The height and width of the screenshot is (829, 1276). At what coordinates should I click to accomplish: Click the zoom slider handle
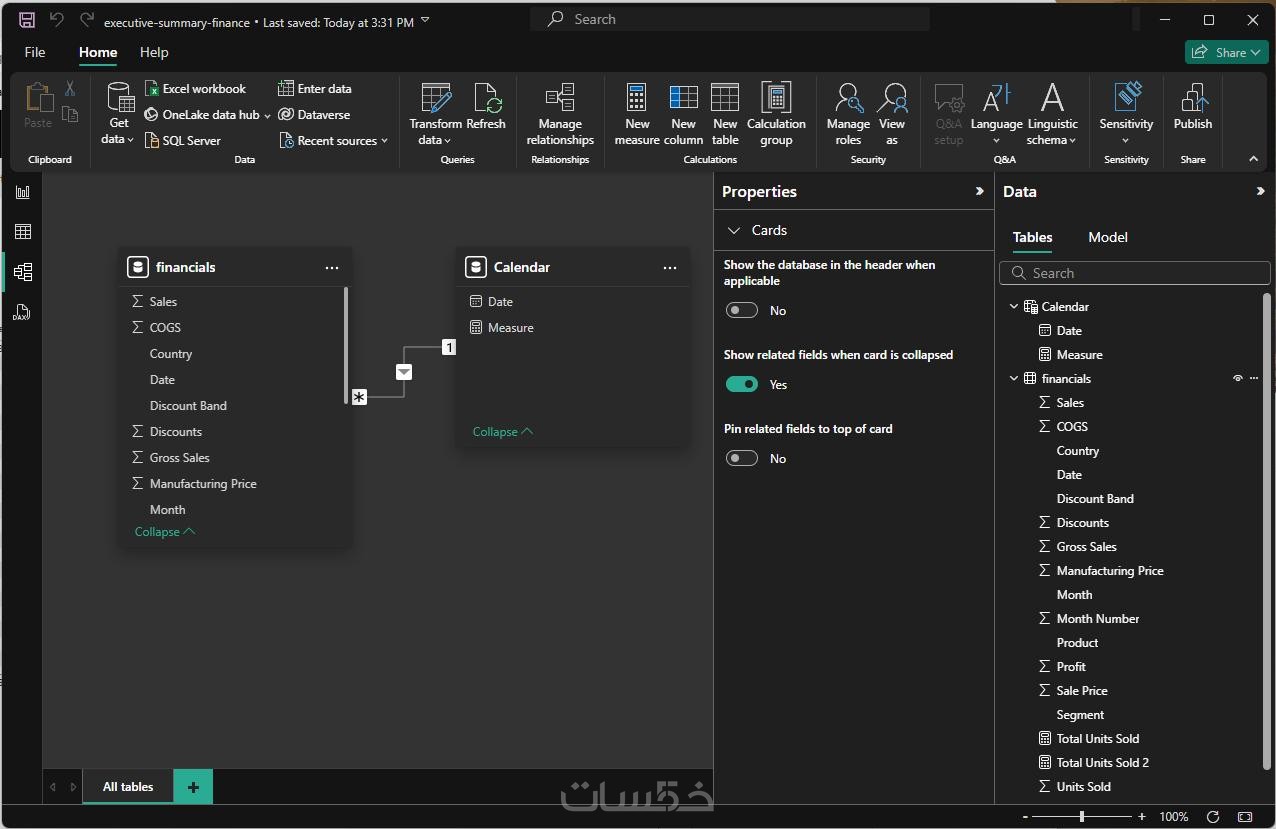(1081, 817)
